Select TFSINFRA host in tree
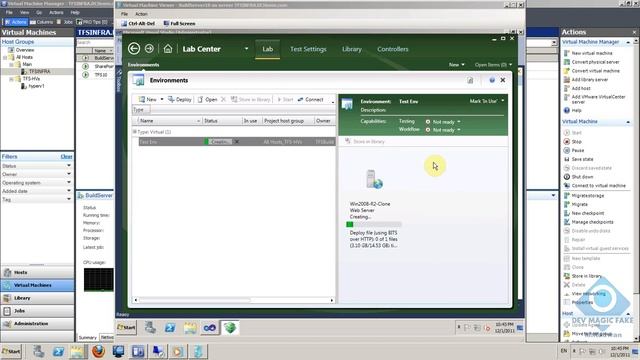640x360 pixels. (40, 71)
